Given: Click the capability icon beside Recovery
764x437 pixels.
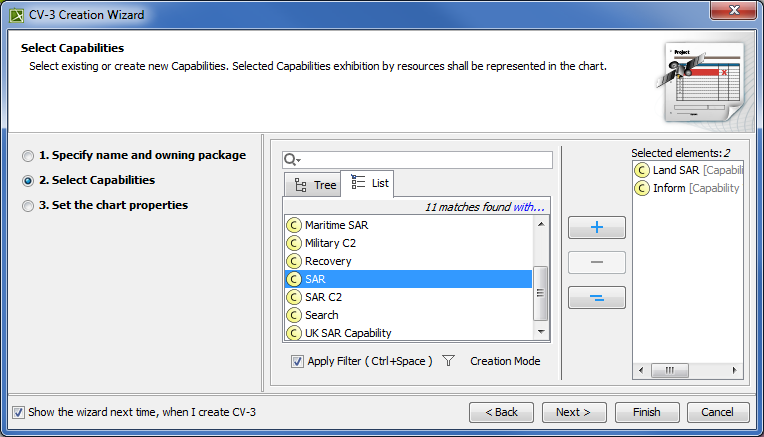Looking at the screenshot, I should coord(294,261).
